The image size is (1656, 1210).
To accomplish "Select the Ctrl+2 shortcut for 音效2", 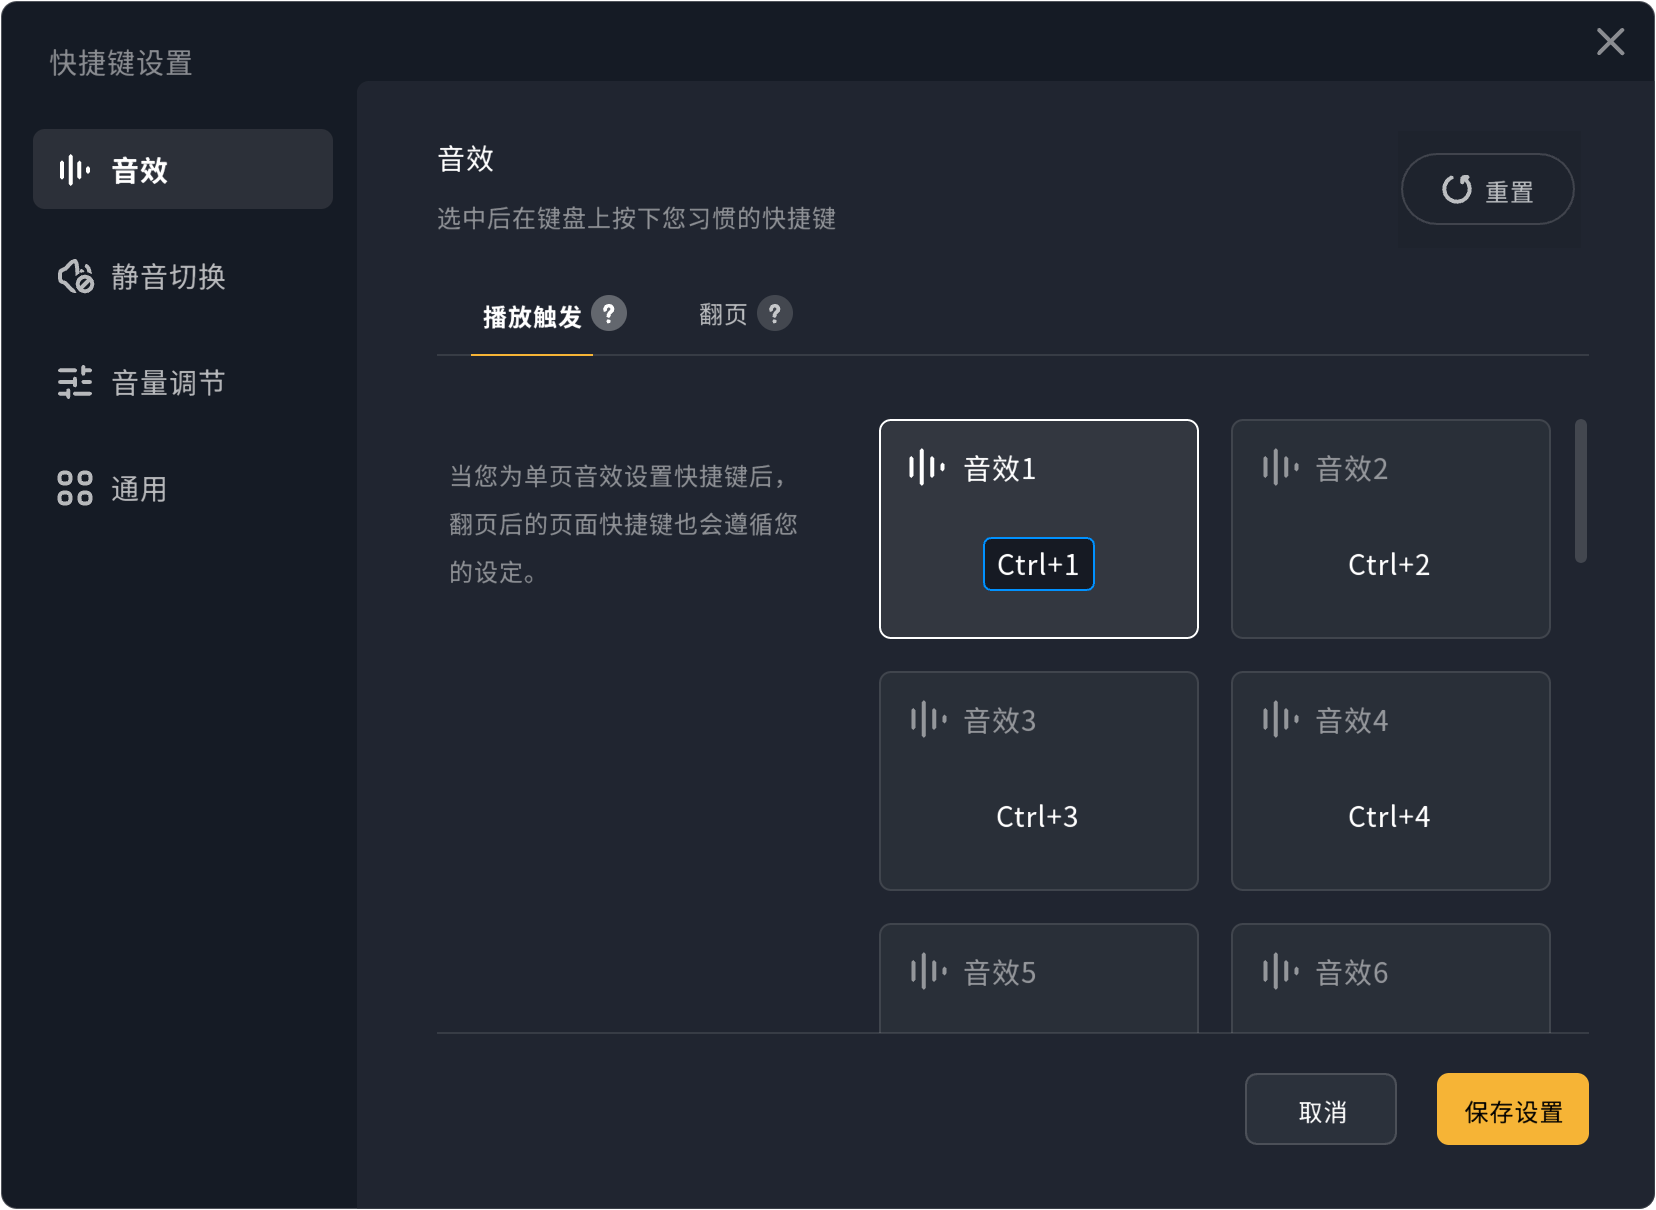I will tap(1389, 565).
